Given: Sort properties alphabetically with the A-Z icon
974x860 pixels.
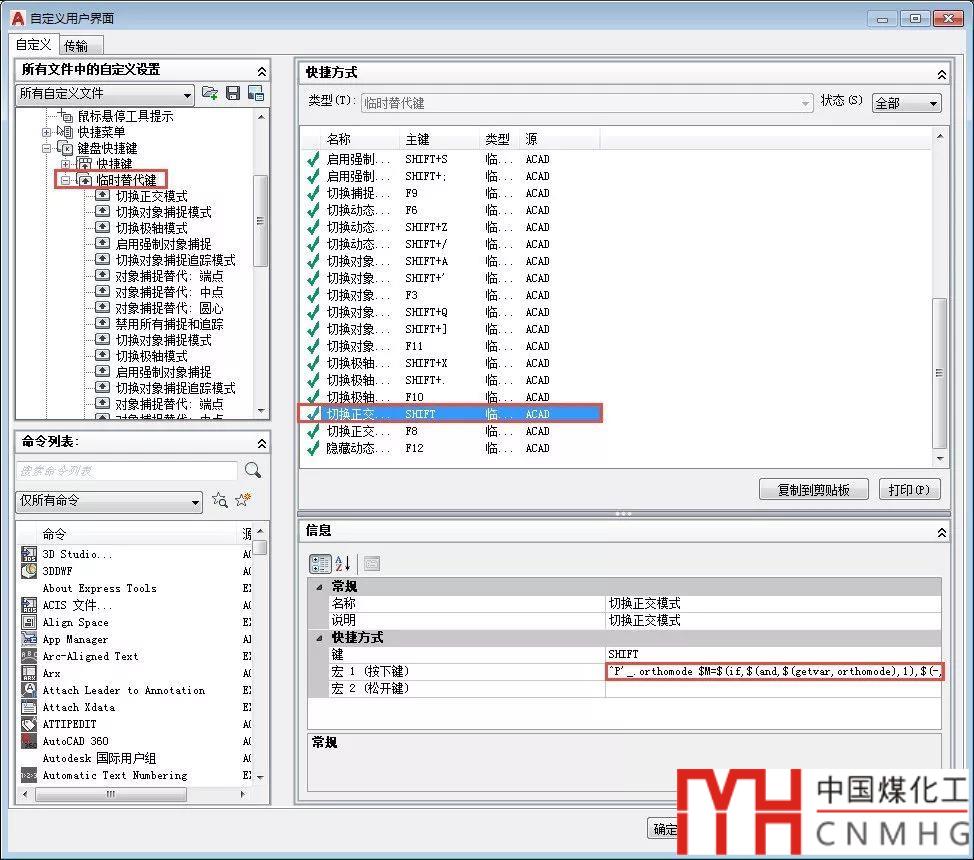Looking at the screenshot, I should [343, 563].
